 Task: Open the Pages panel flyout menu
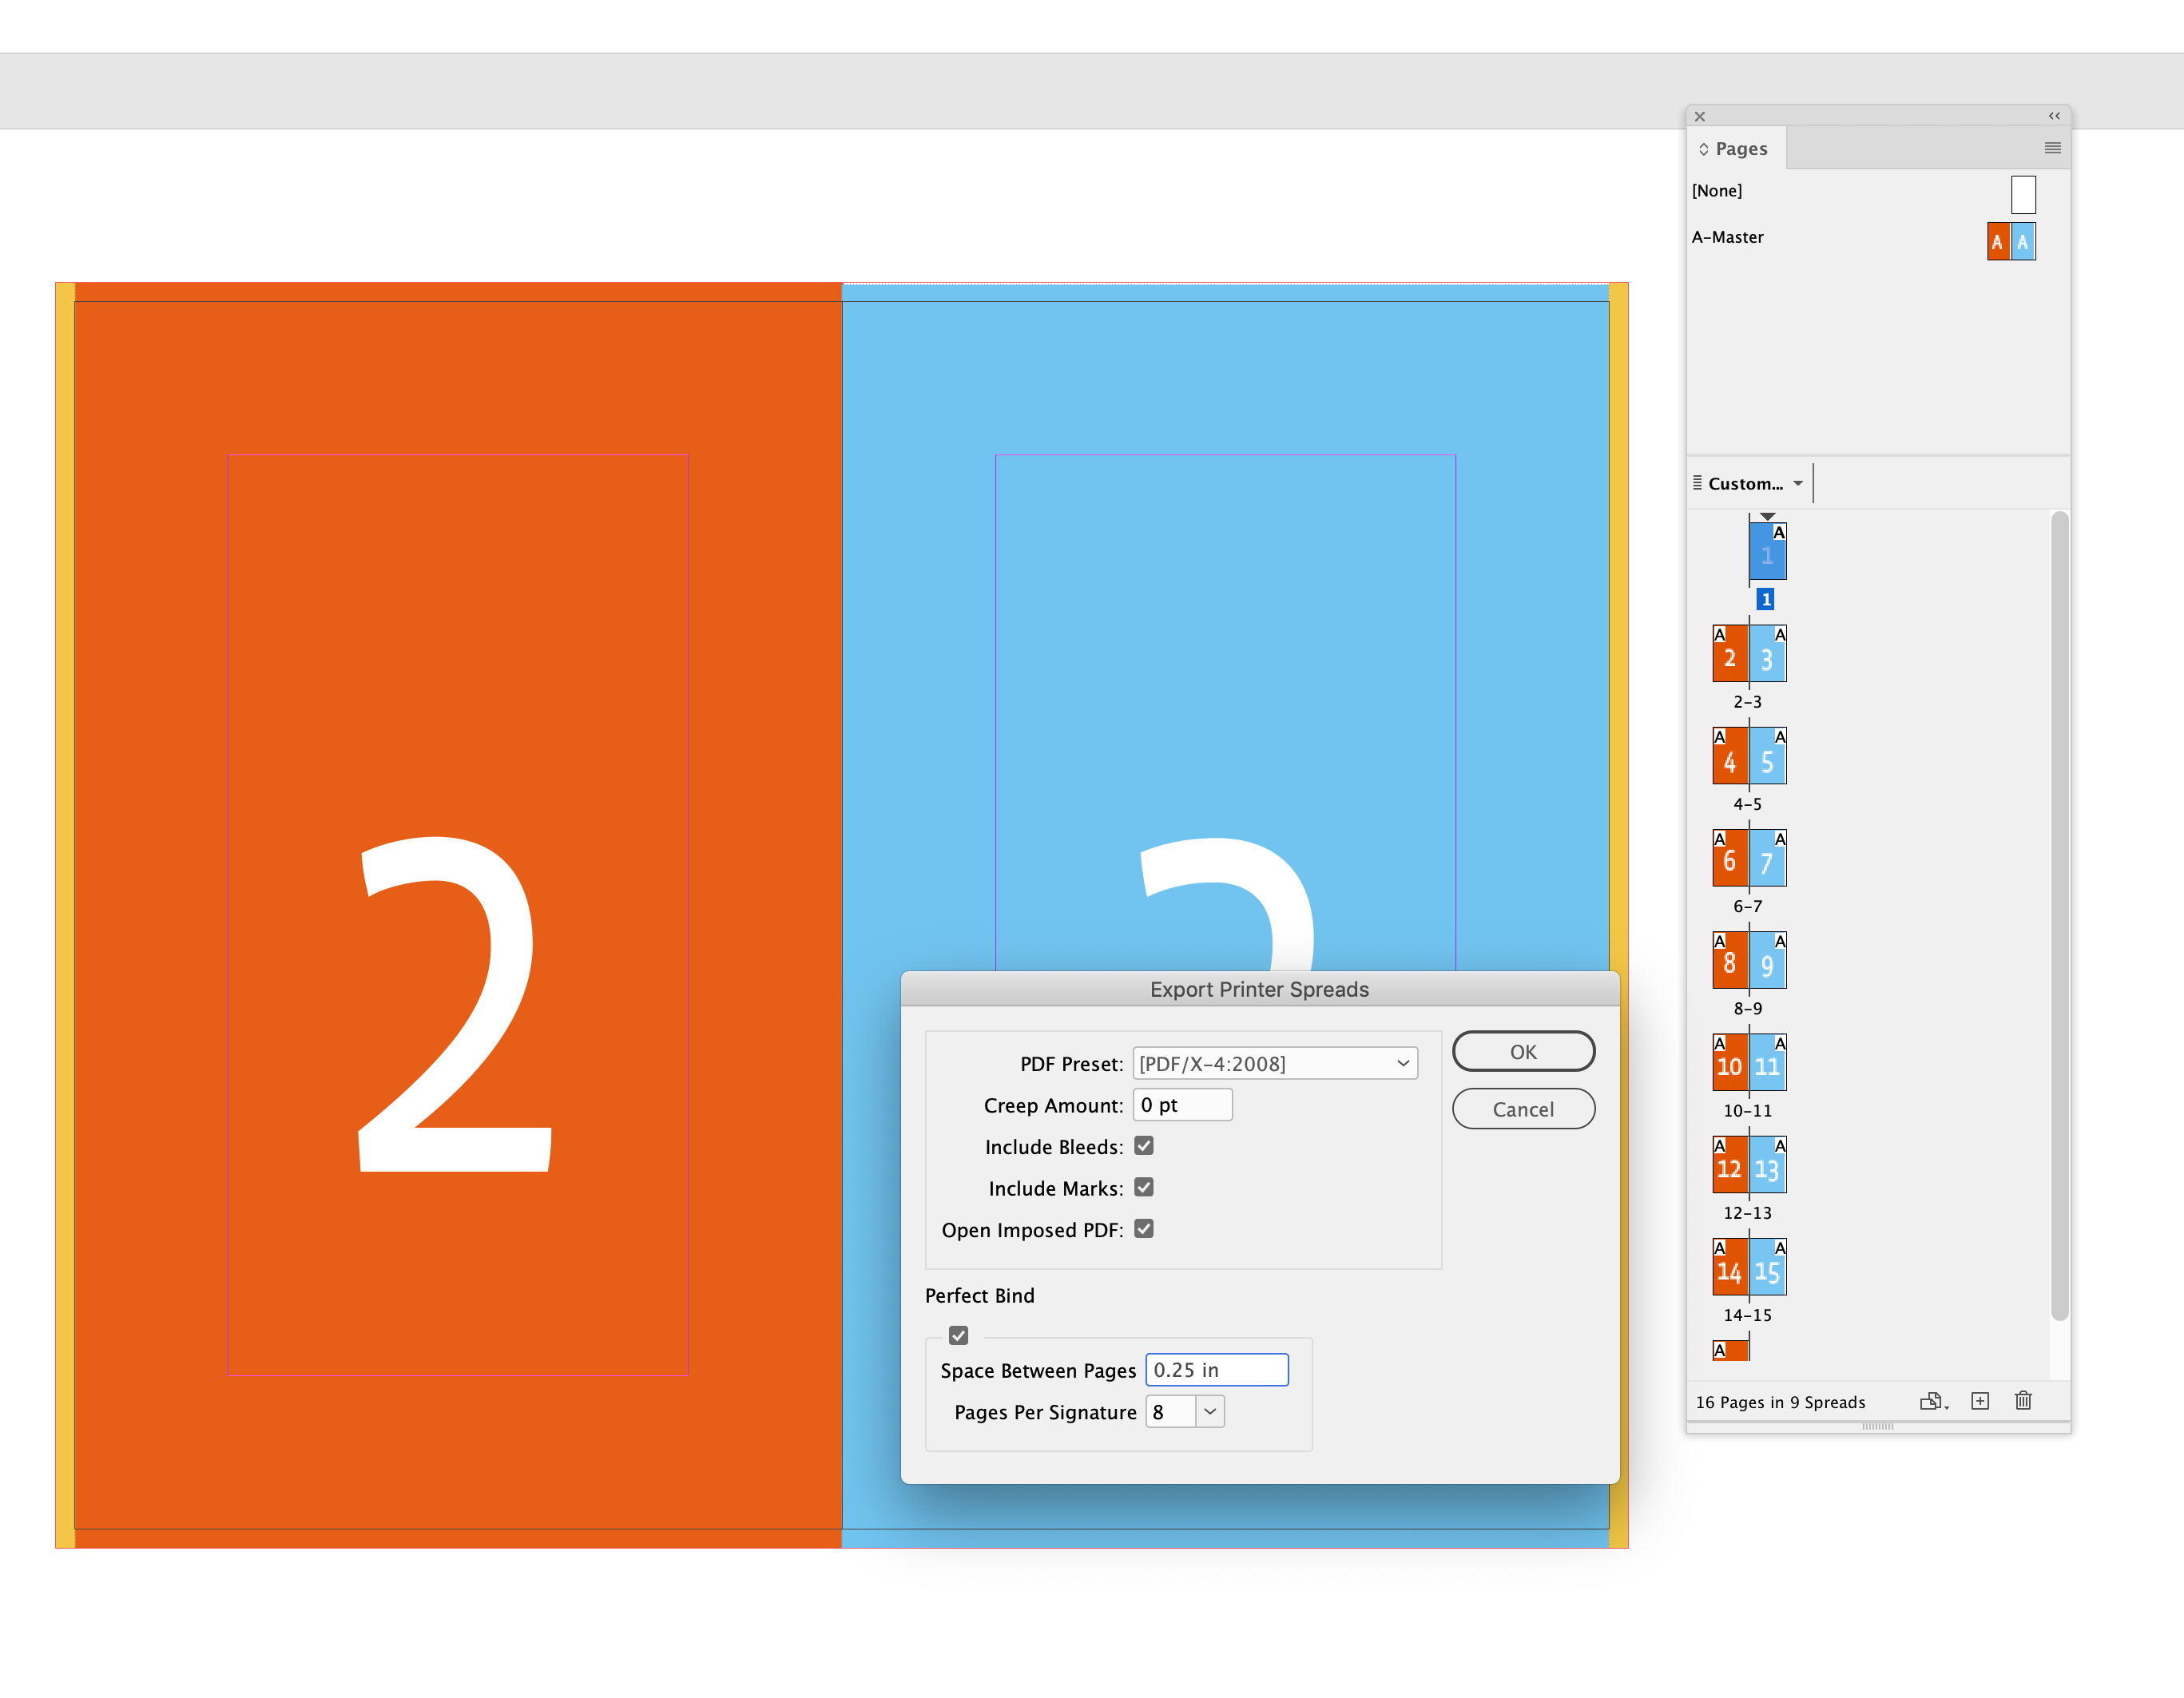[x=2052, y=148]
